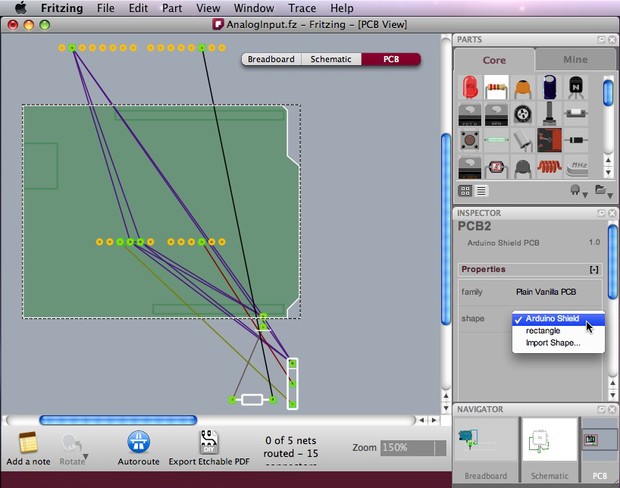Open the Fritzing application menu
The width and height of the screenshot is (620, 488).
[62, 8]
